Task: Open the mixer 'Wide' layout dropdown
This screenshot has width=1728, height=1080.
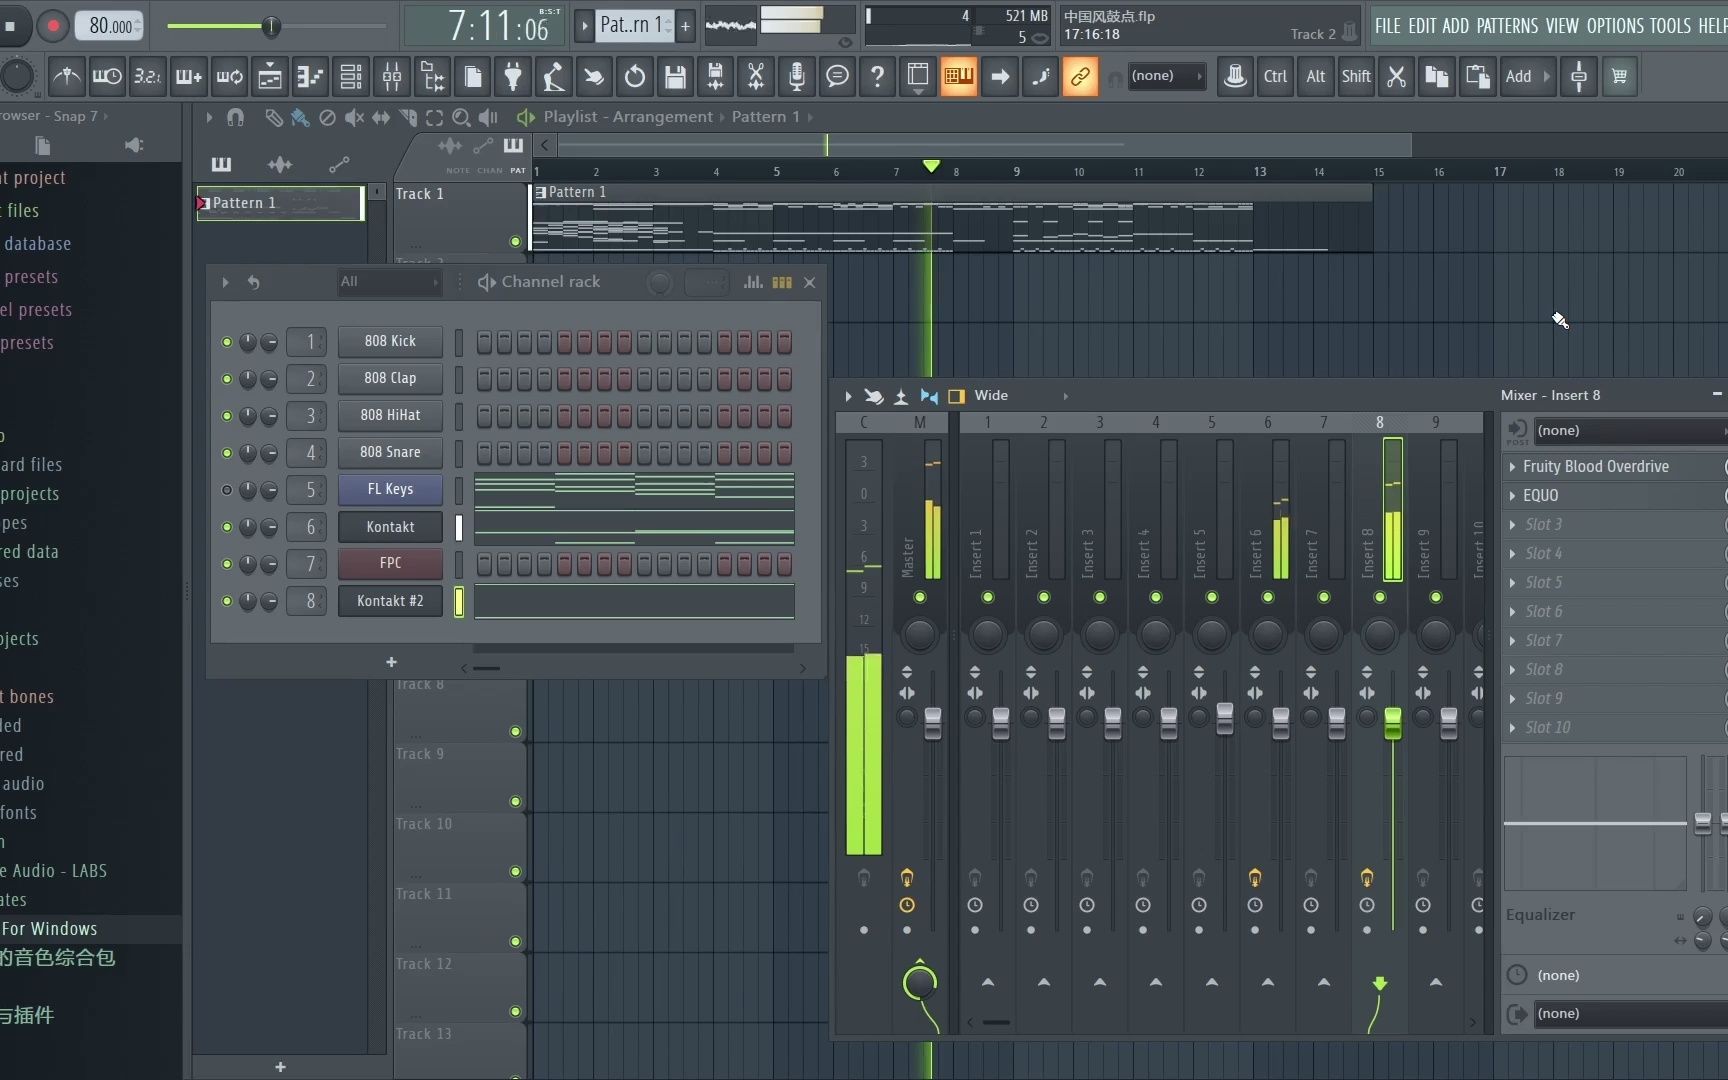Action: coord(1020,396)
